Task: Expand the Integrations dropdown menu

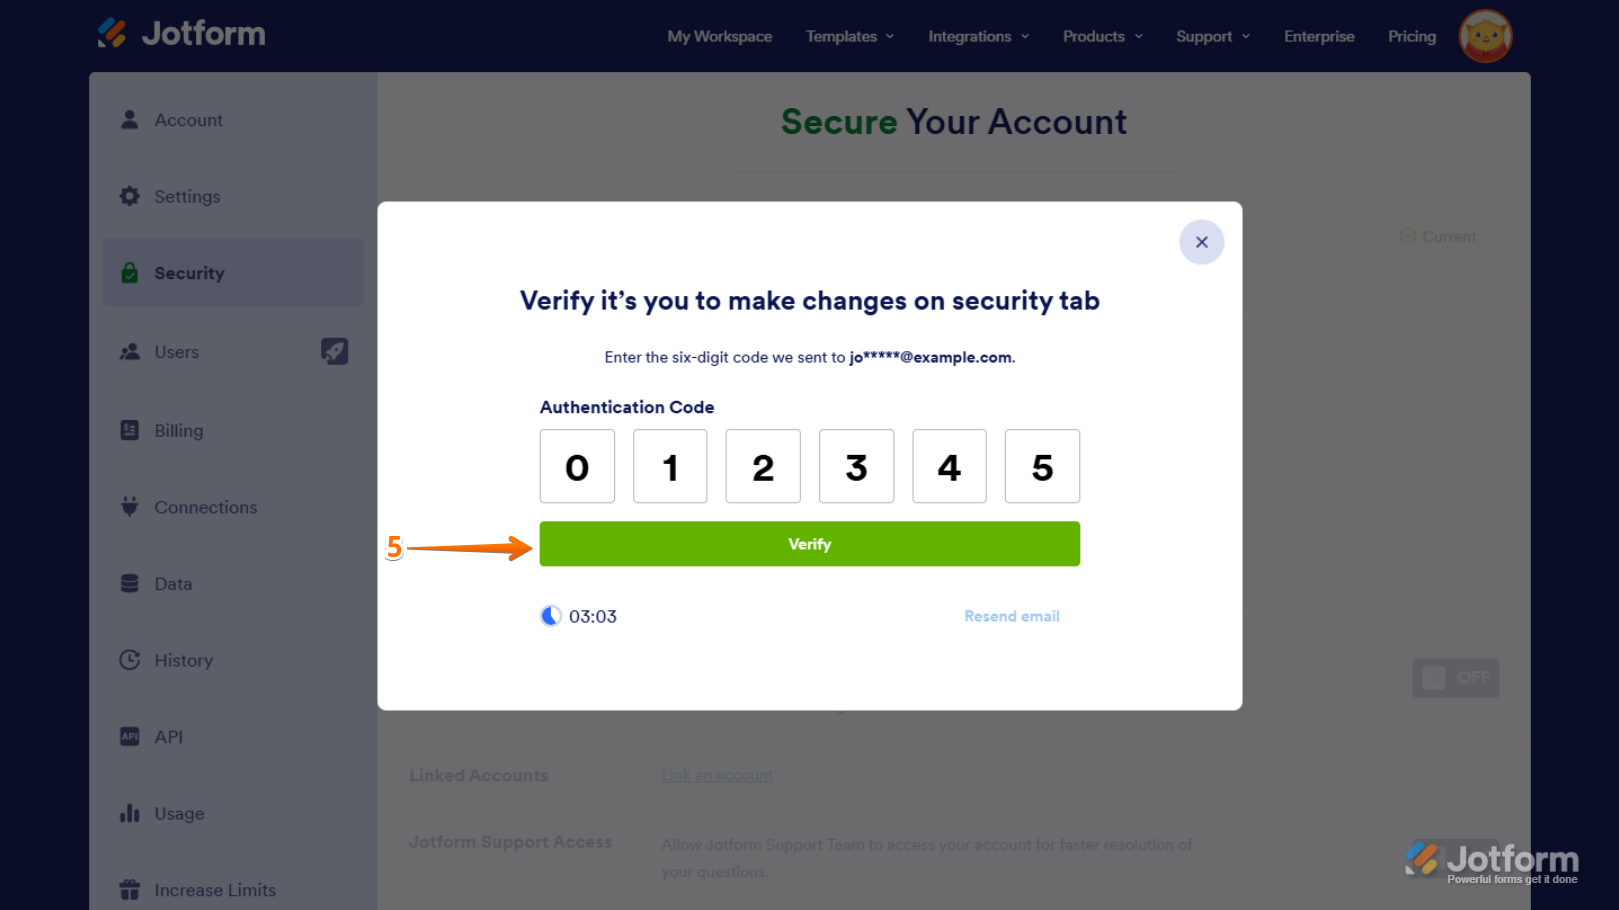Action: pos(978,36)
